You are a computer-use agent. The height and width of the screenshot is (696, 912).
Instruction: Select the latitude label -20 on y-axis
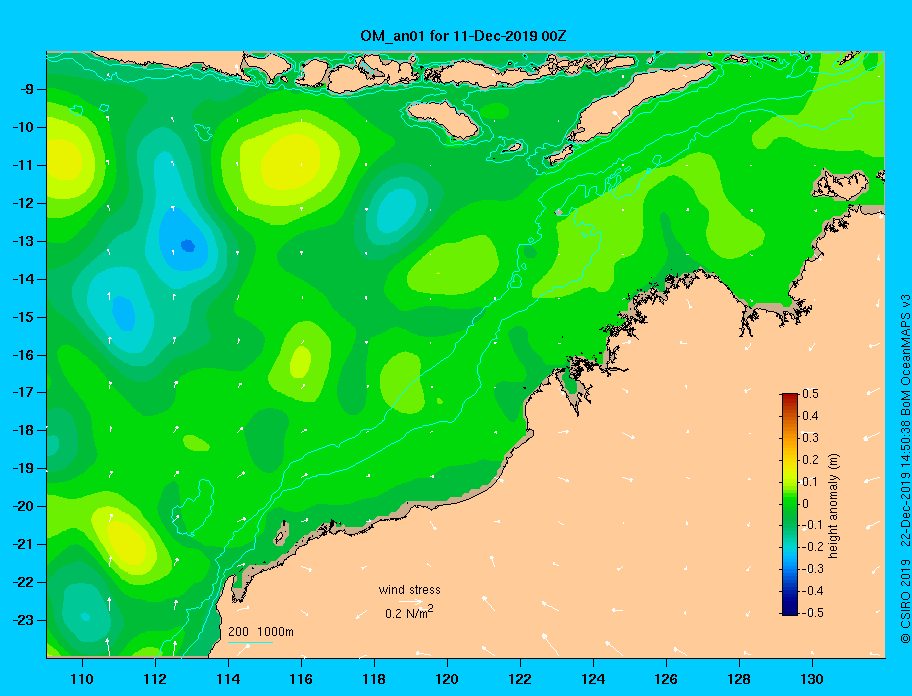[23, 506]
